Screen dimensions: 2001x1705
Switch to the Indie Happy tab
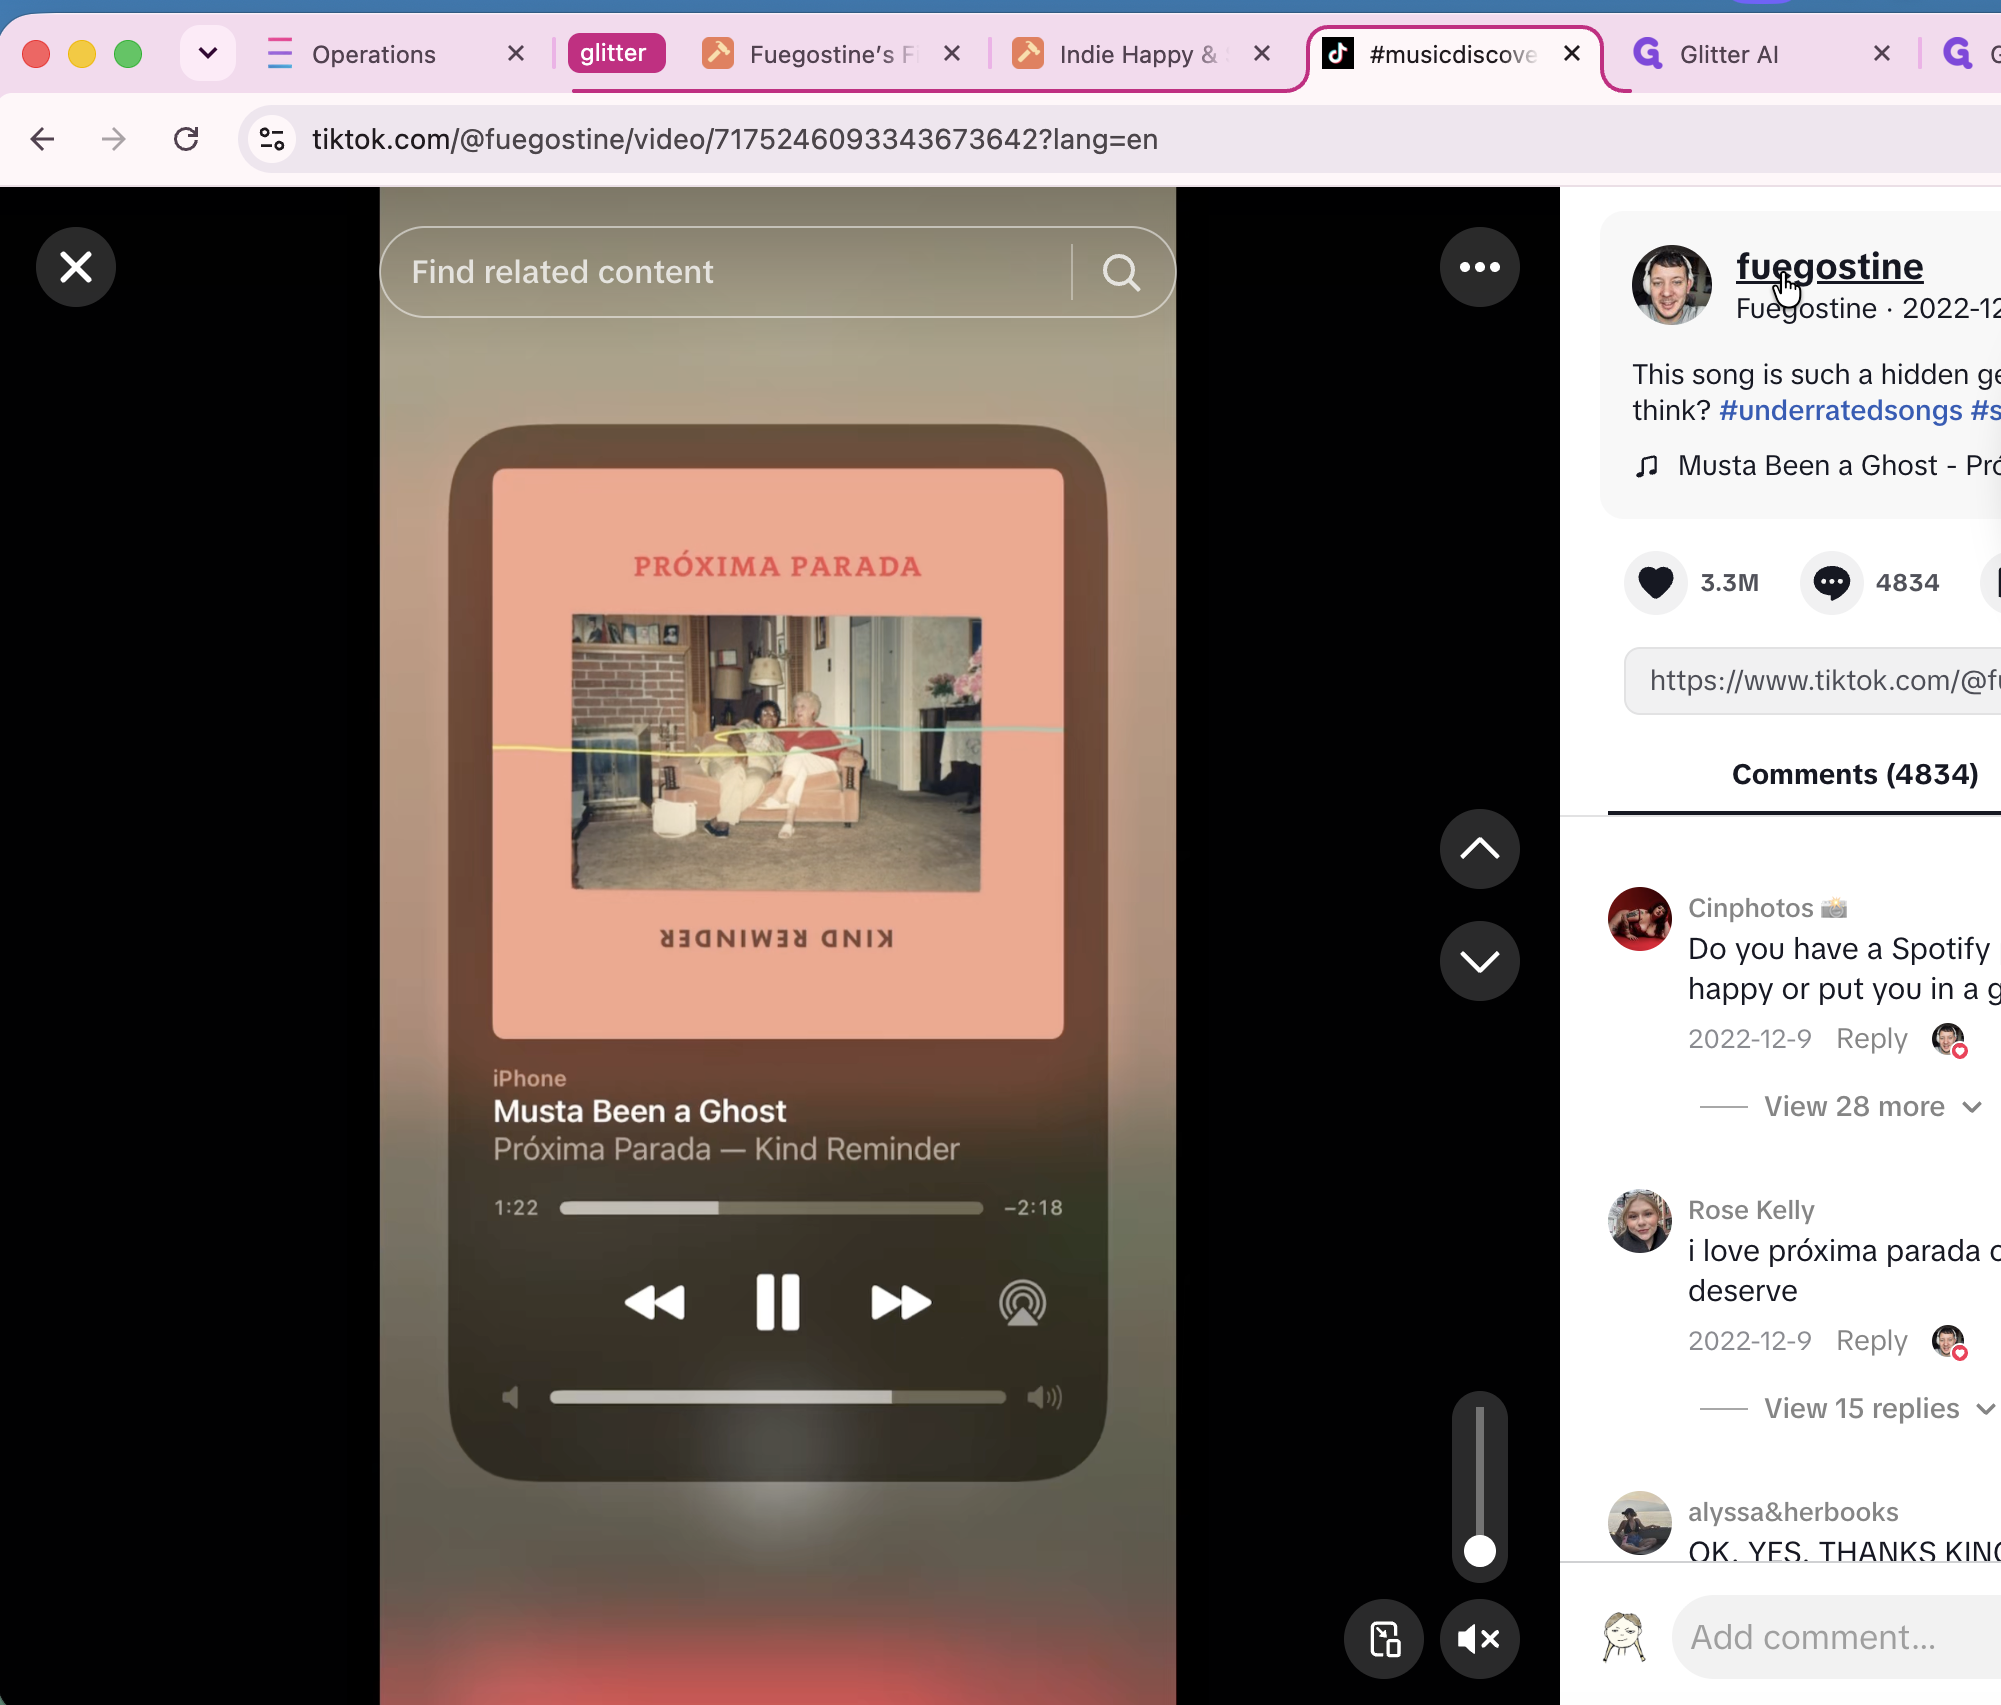(1122, 54)
